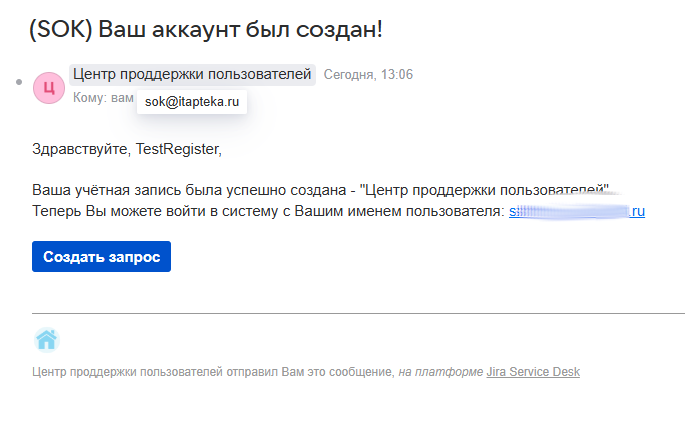Click the timestamp Сегодня, 13:06

point(368,75)
